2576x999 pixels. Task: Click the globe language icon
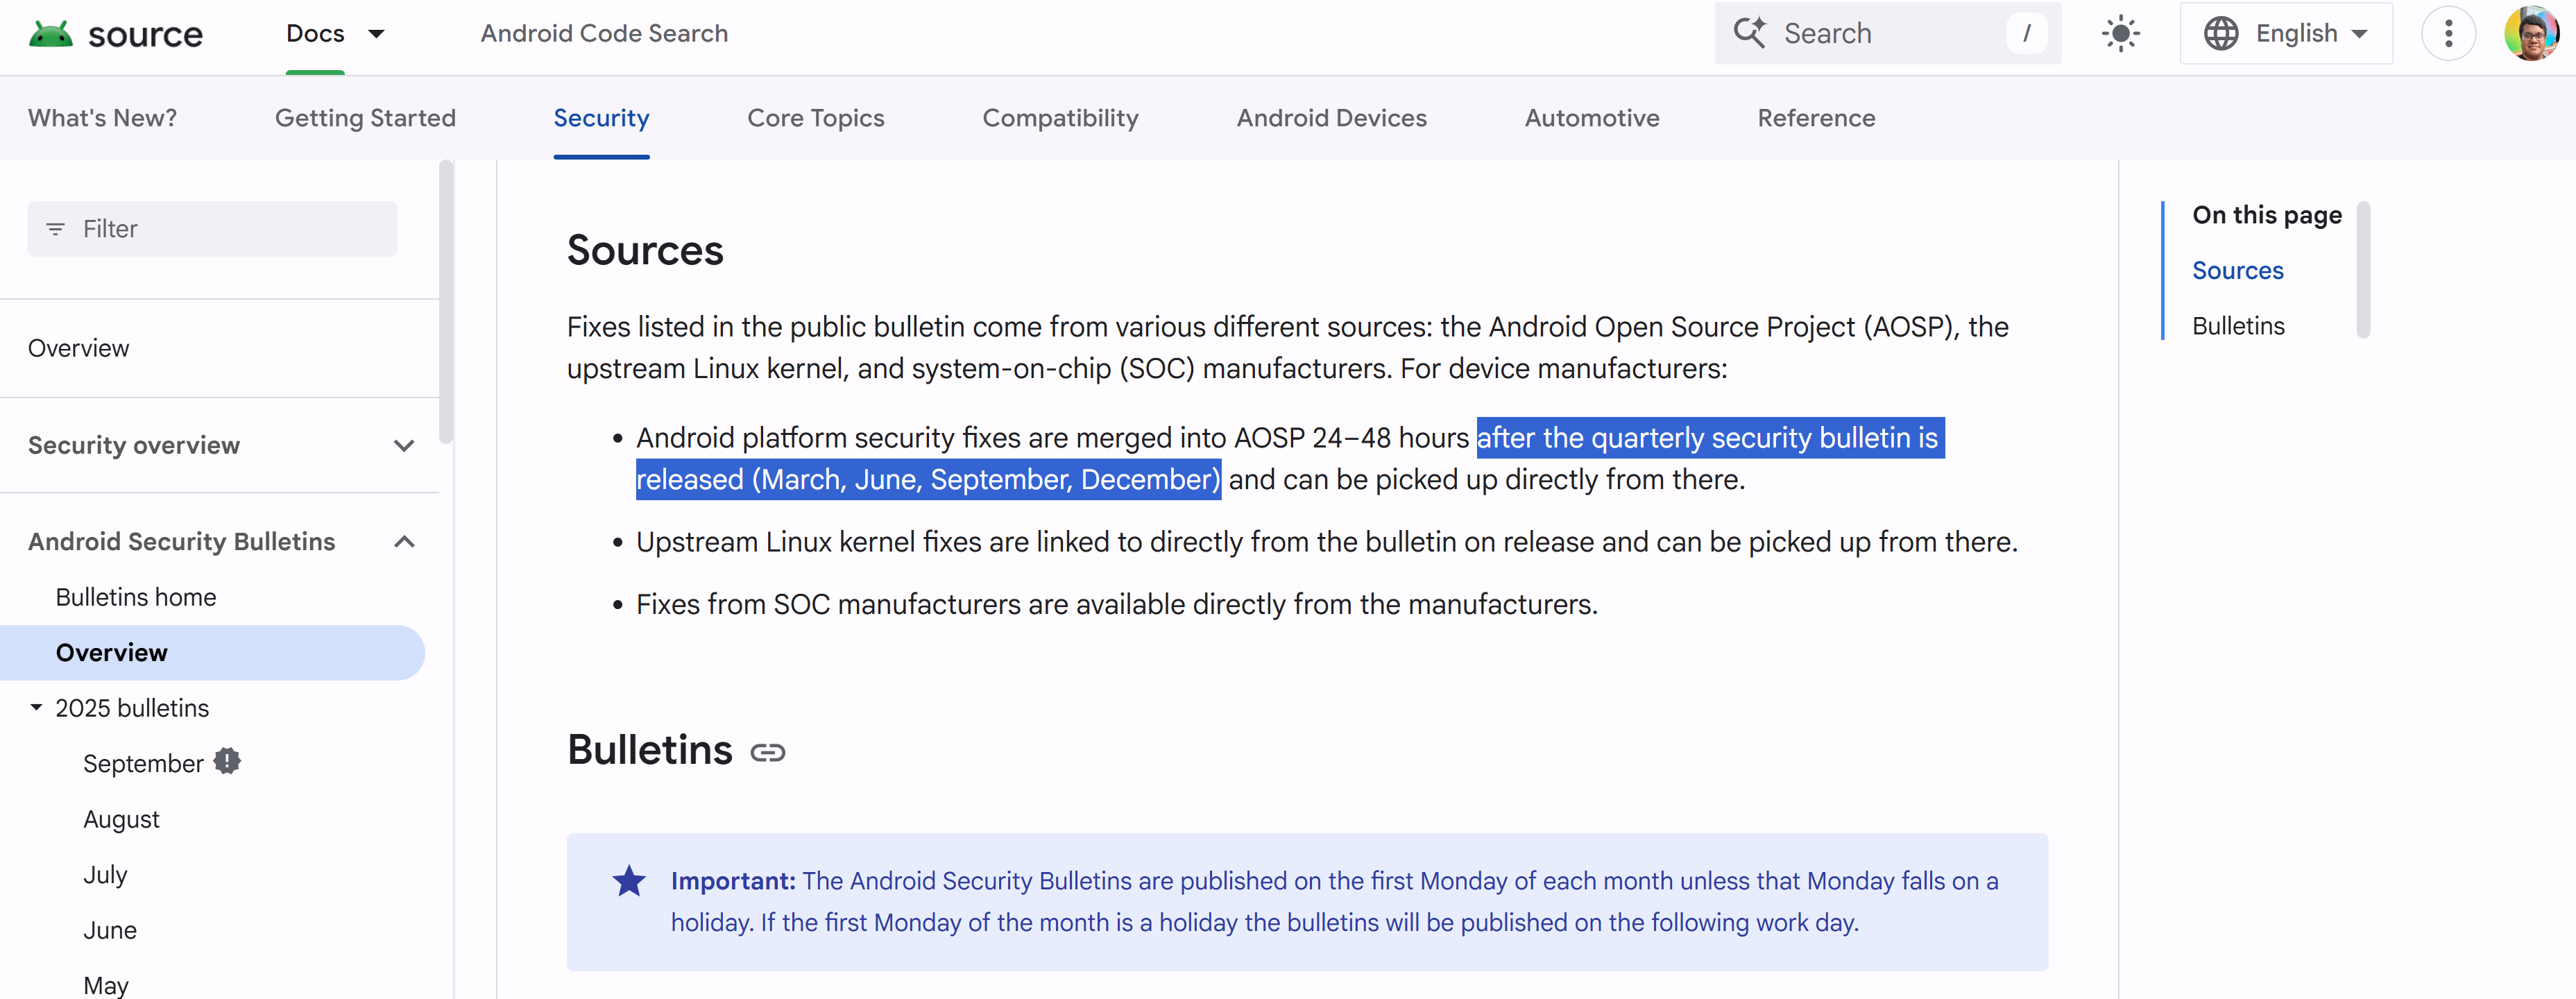click(x=2221, y=34)
